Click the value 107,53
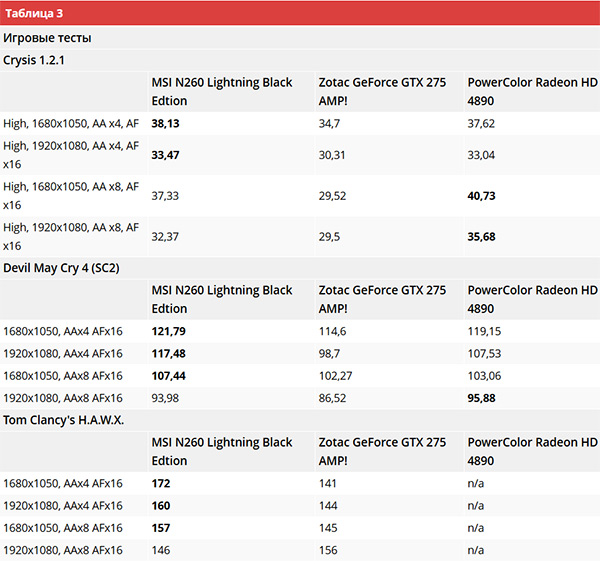 click(x=484, y=353)
